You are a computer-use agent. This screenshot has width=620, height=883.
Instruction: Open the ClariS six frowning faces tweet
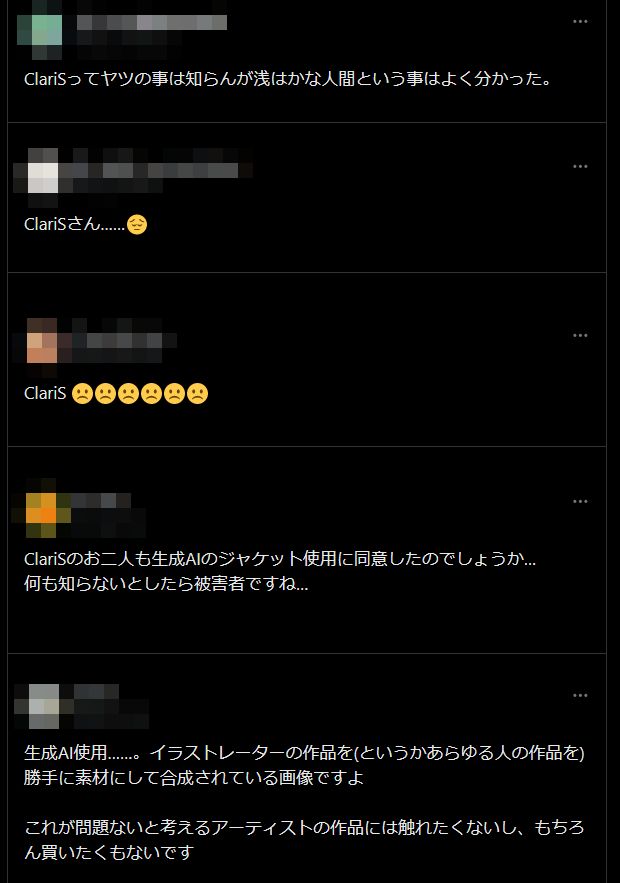coord(116,393)
